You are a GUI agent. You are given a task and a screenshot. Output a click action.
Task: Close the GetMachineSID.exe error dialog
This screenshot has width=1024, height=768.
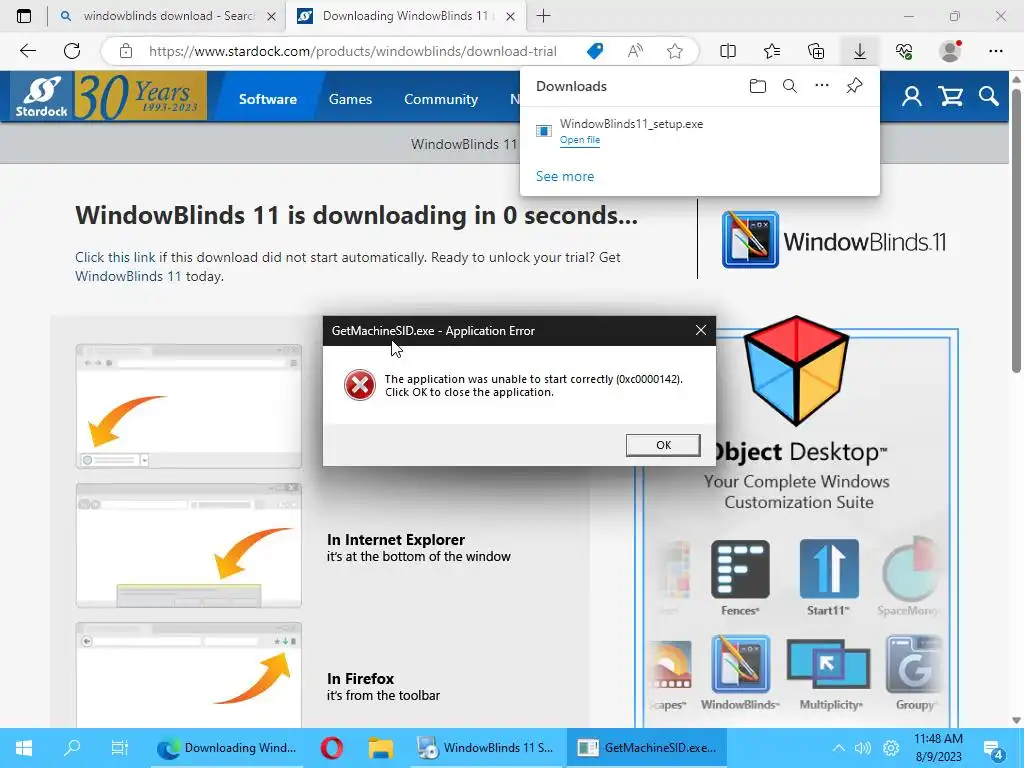(x=701, y=330)
